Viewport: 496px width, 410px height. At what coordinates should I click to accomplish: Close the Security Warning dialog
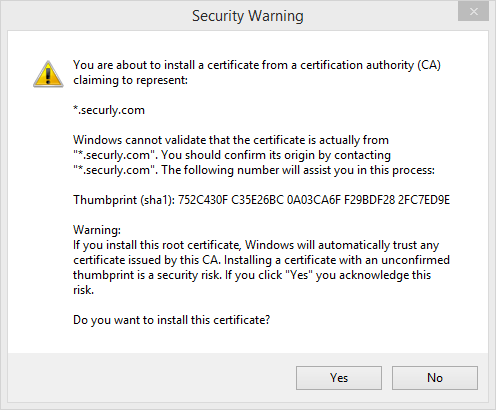[x=473, y=12]
